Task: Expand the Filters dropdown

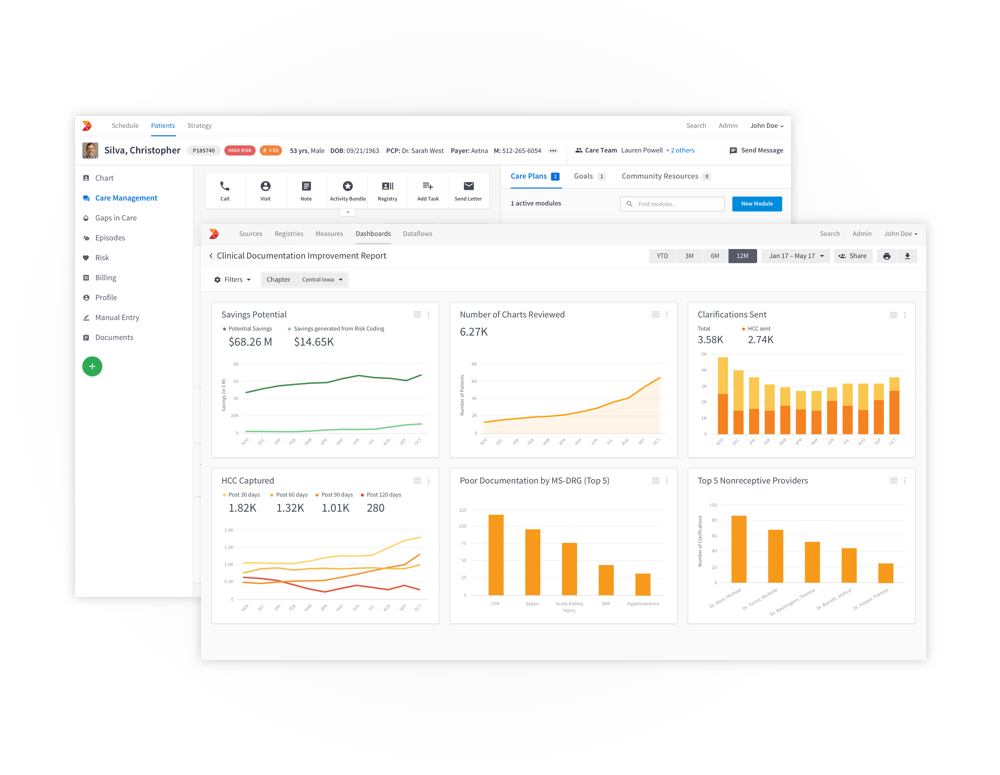Action: pos(233,280)
